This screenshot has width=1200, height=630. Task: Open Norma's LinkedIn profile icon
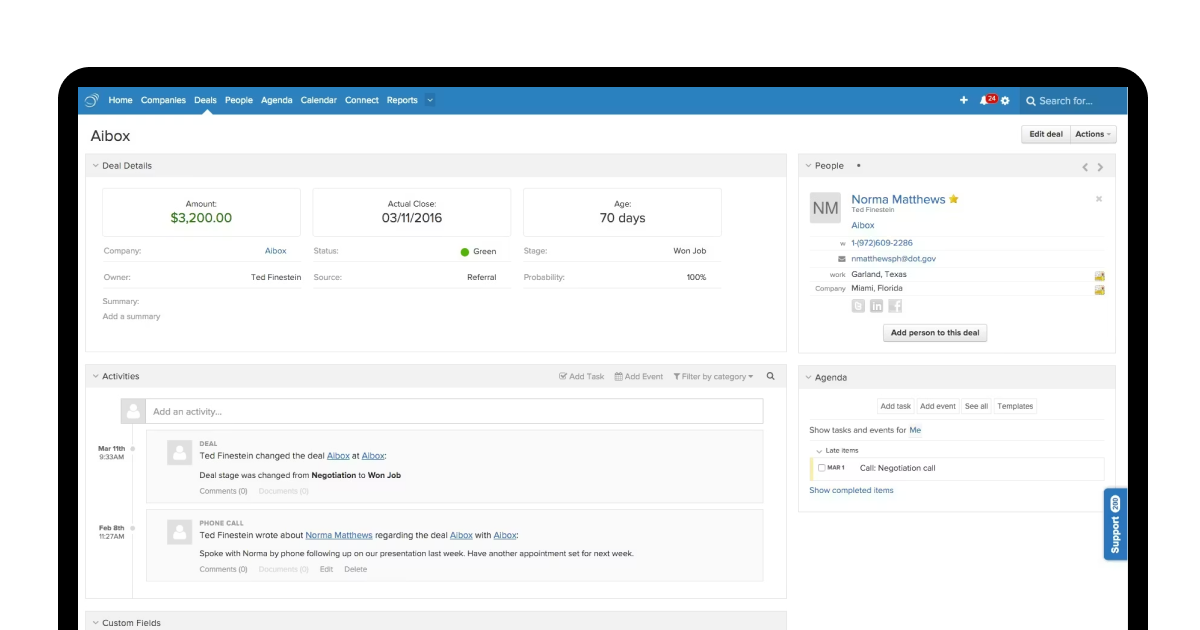coord(877,305)
